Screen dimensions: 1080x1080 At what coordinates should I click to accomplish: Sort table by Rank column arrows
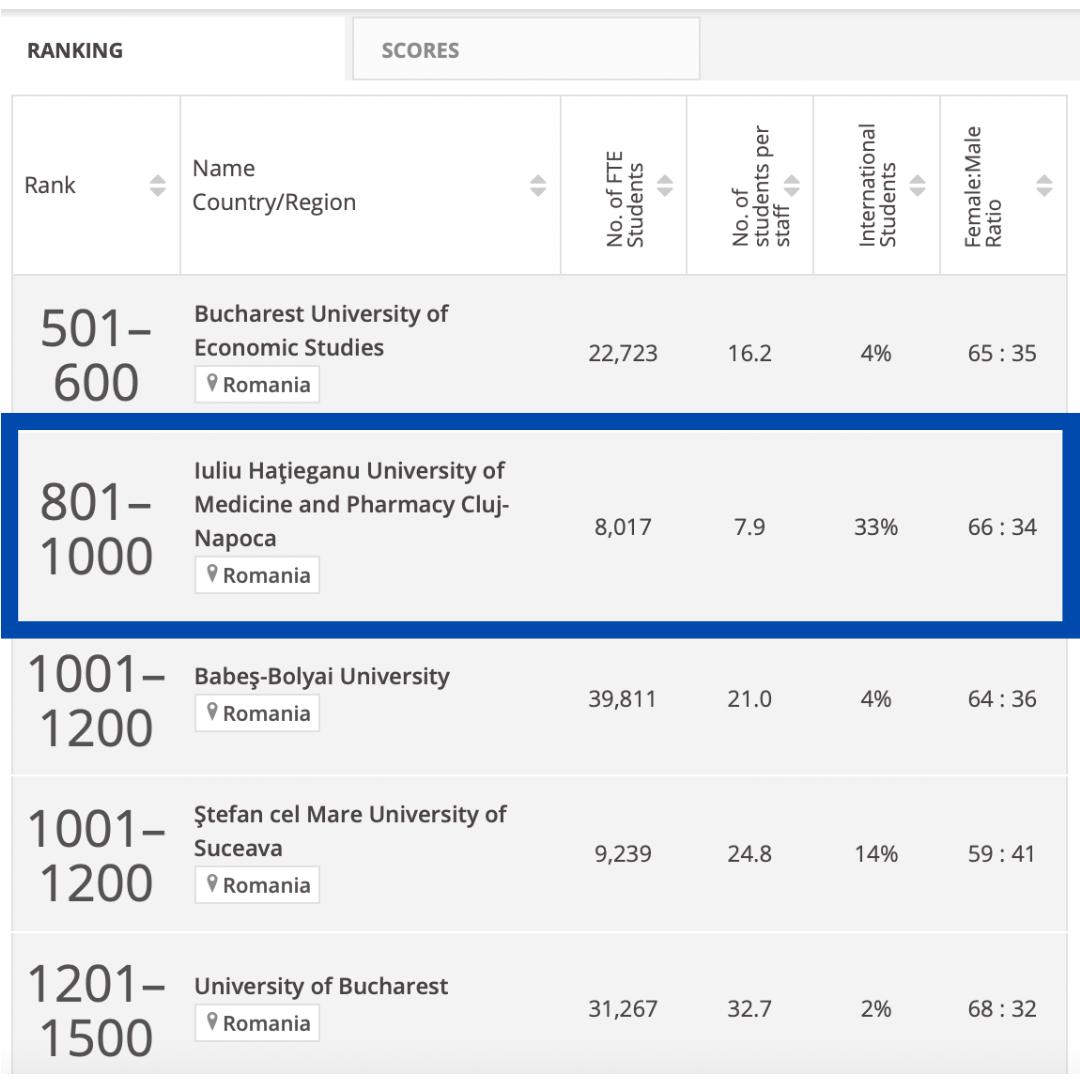click(x=157, y=186)
